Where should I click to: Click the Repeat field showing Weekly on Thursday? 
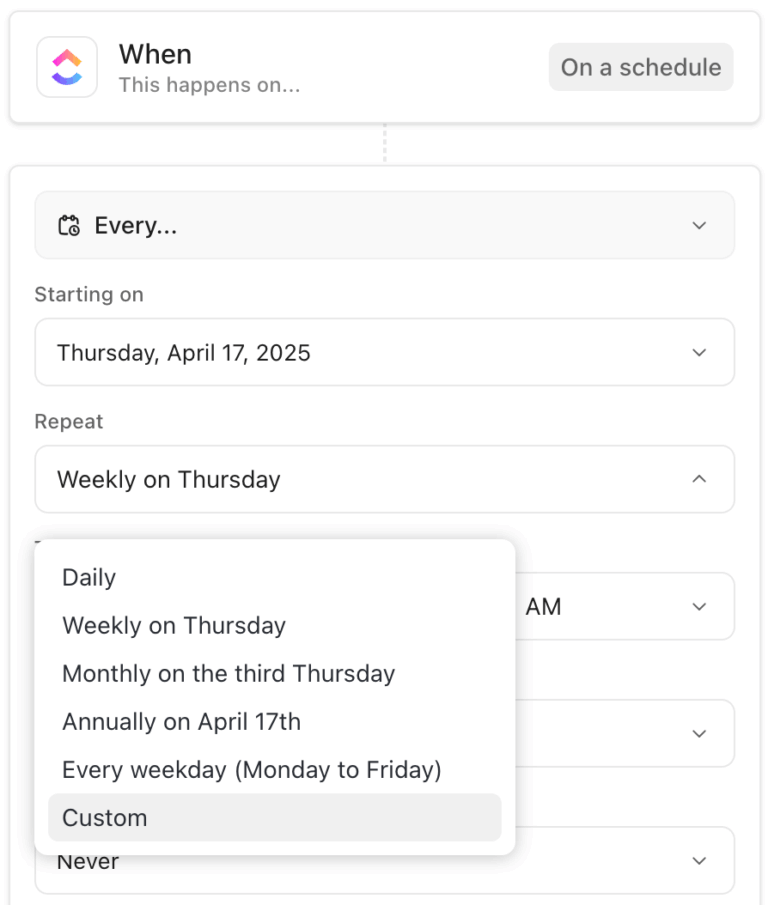point(384,479)
